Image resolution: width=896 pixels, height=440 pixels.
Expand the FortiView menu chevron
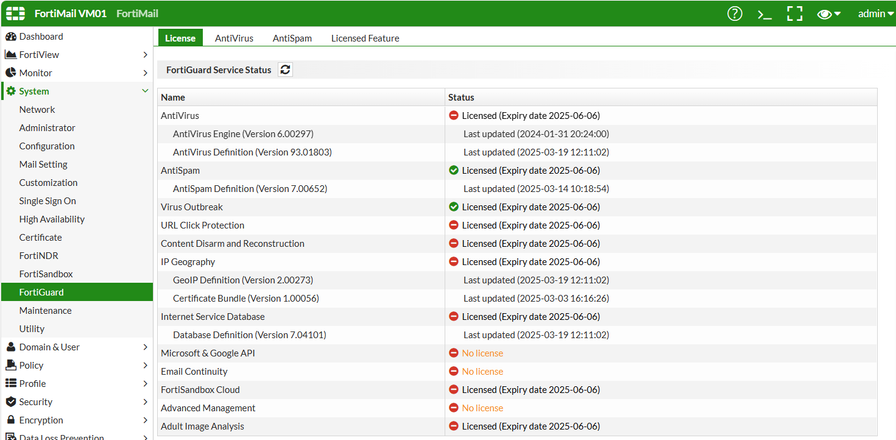tap(146, 55)
